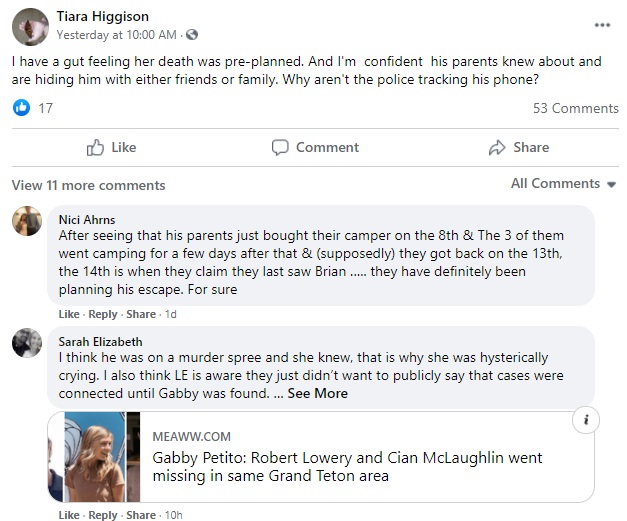Share Tiara Higgison's post

click(518, 147)
